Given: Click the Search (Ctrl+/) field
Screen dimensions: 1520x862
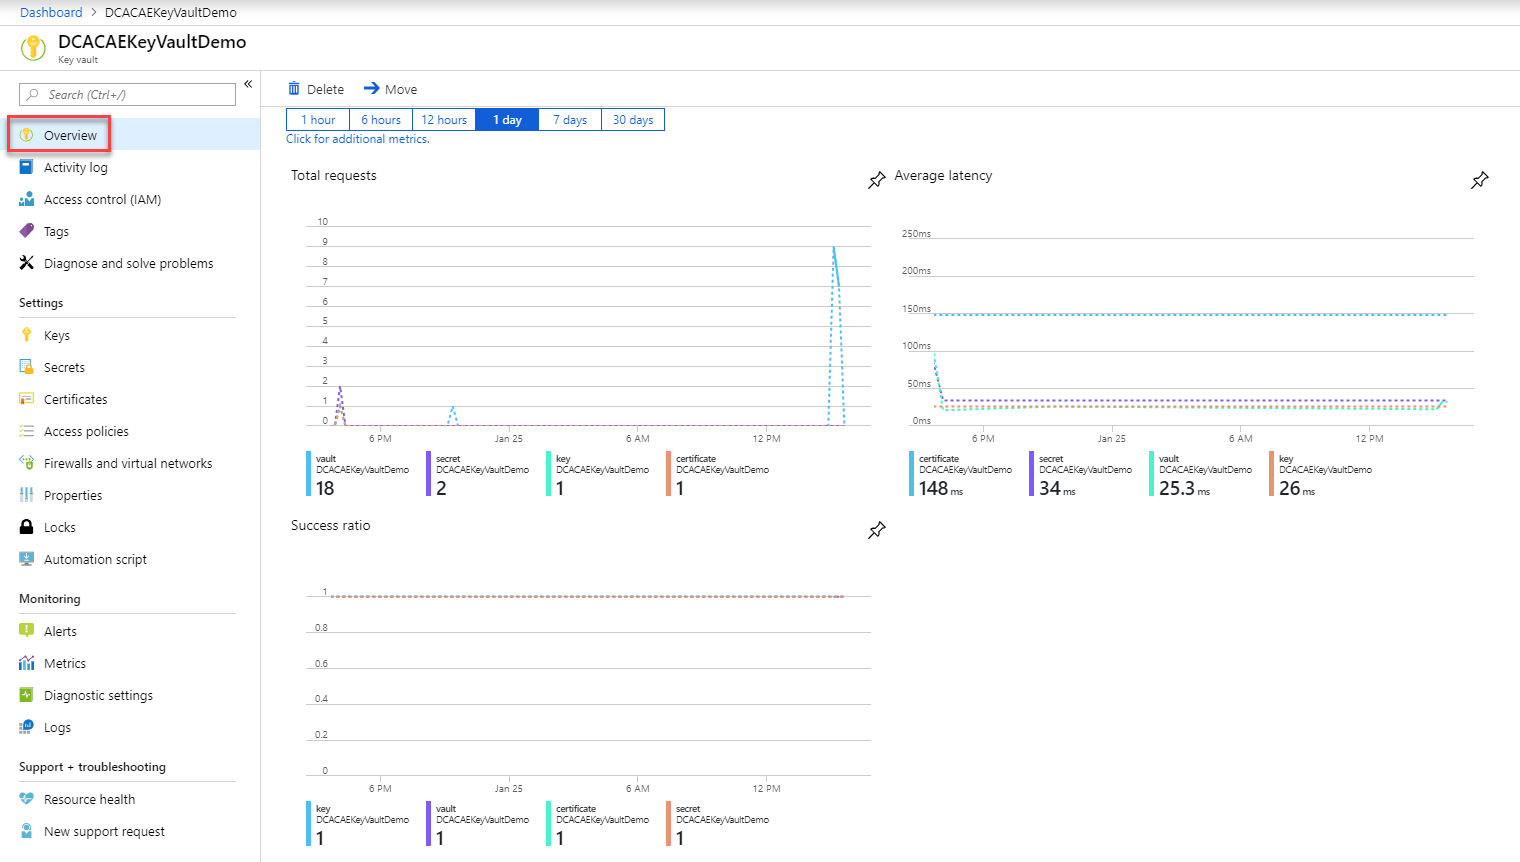Looking at the screenshot, I should point(127,94).
